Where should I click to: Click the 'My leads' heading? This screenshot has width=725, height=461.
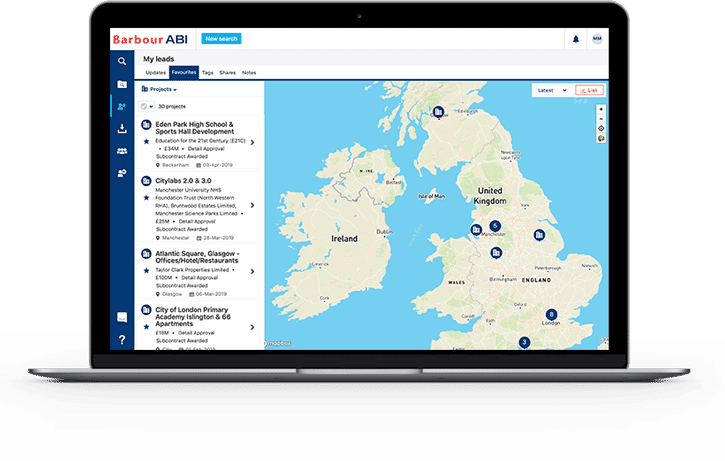[159, 59]
